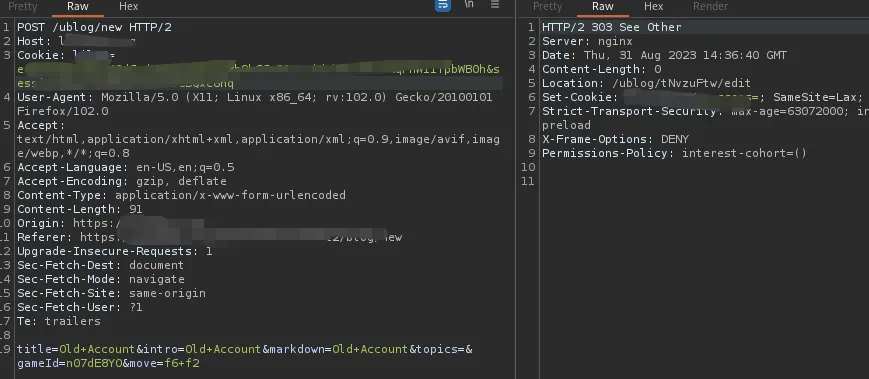The width and height of the screenshot is (869, 379).
Task: Click the 'User-Agent: Mozilla/5.0' header line
Action: click(254, 98)
